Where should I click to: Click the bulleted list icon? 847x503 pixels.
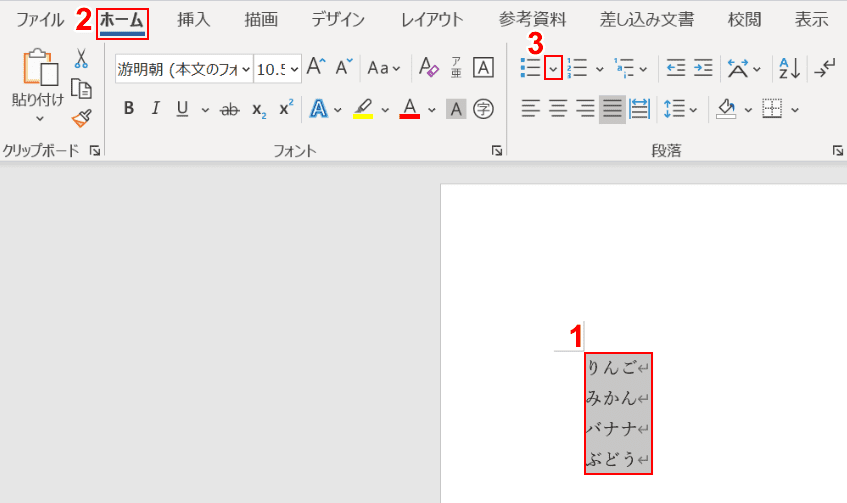pos(531,68)
